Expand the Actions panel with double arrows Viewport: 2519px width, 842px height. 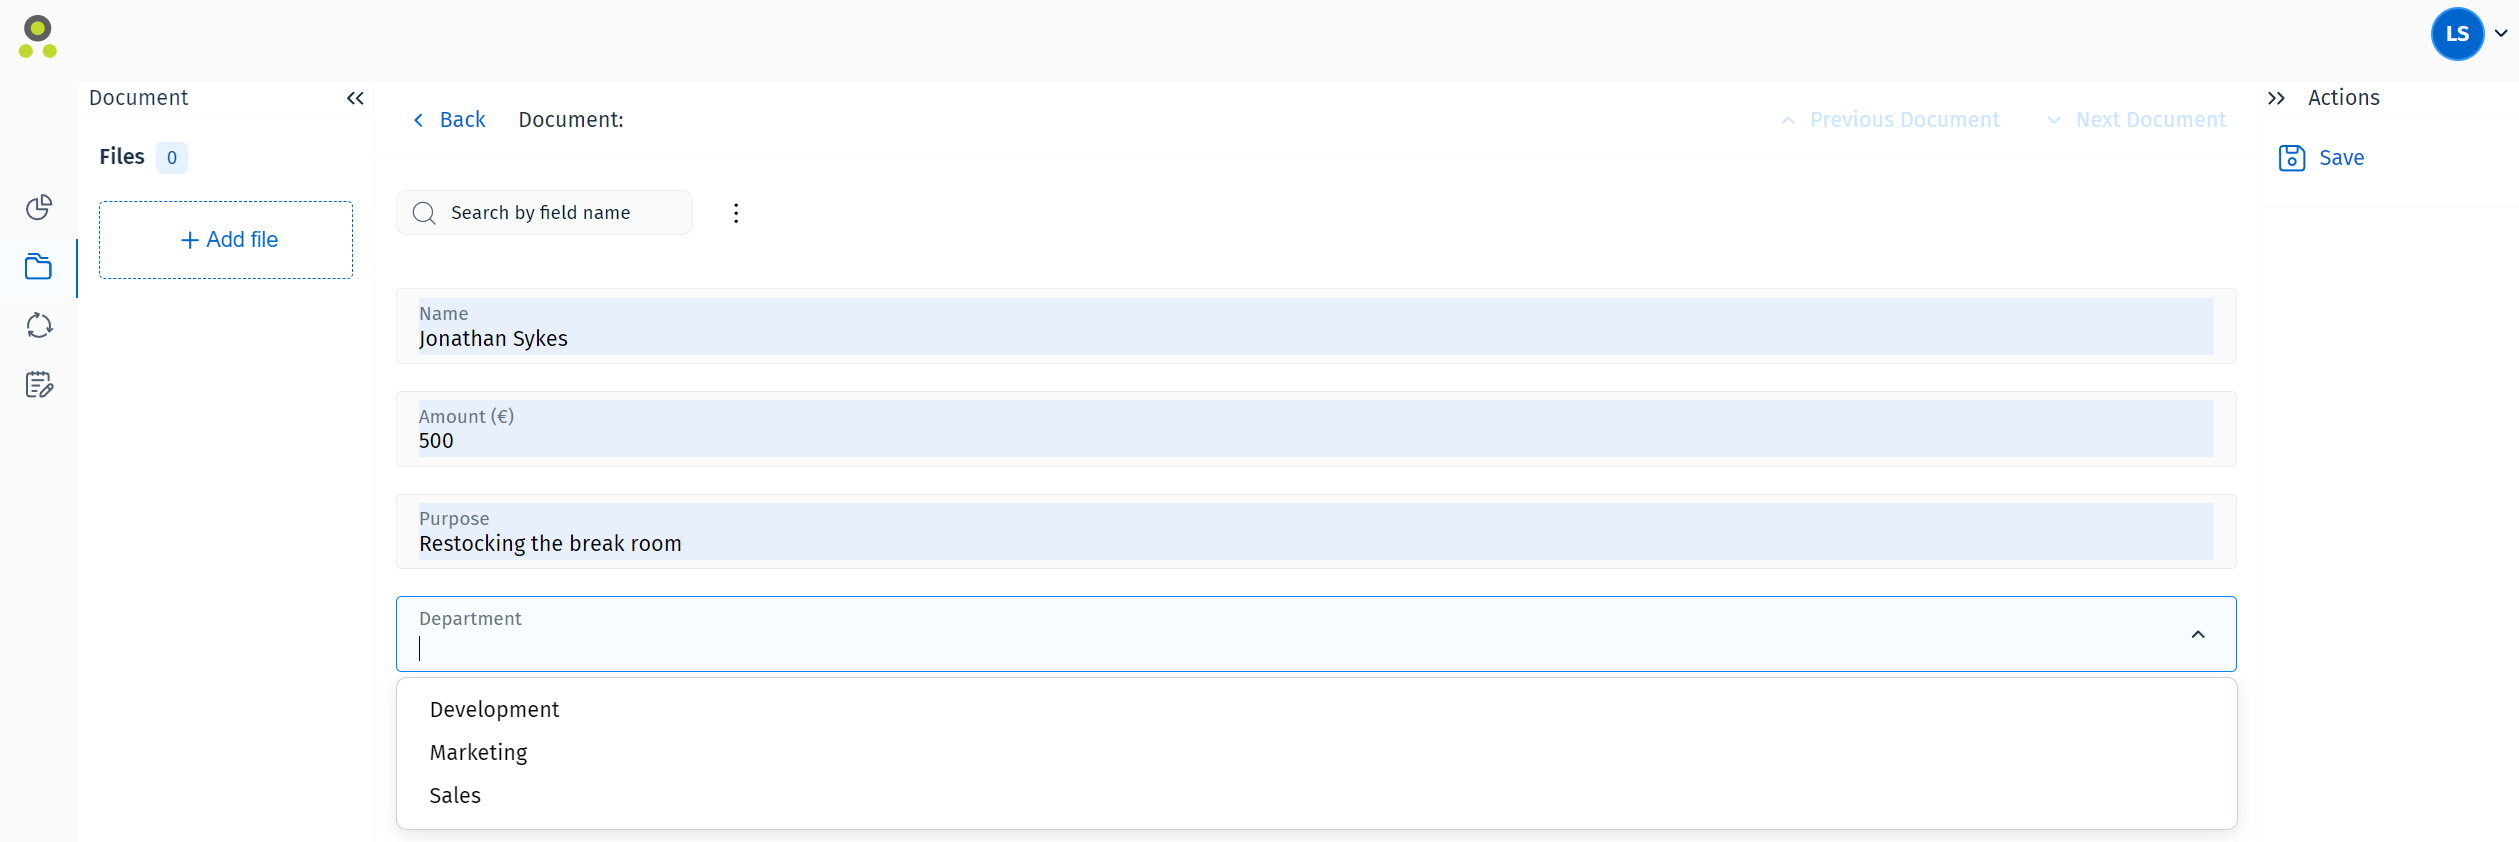tap(2277, 98)
